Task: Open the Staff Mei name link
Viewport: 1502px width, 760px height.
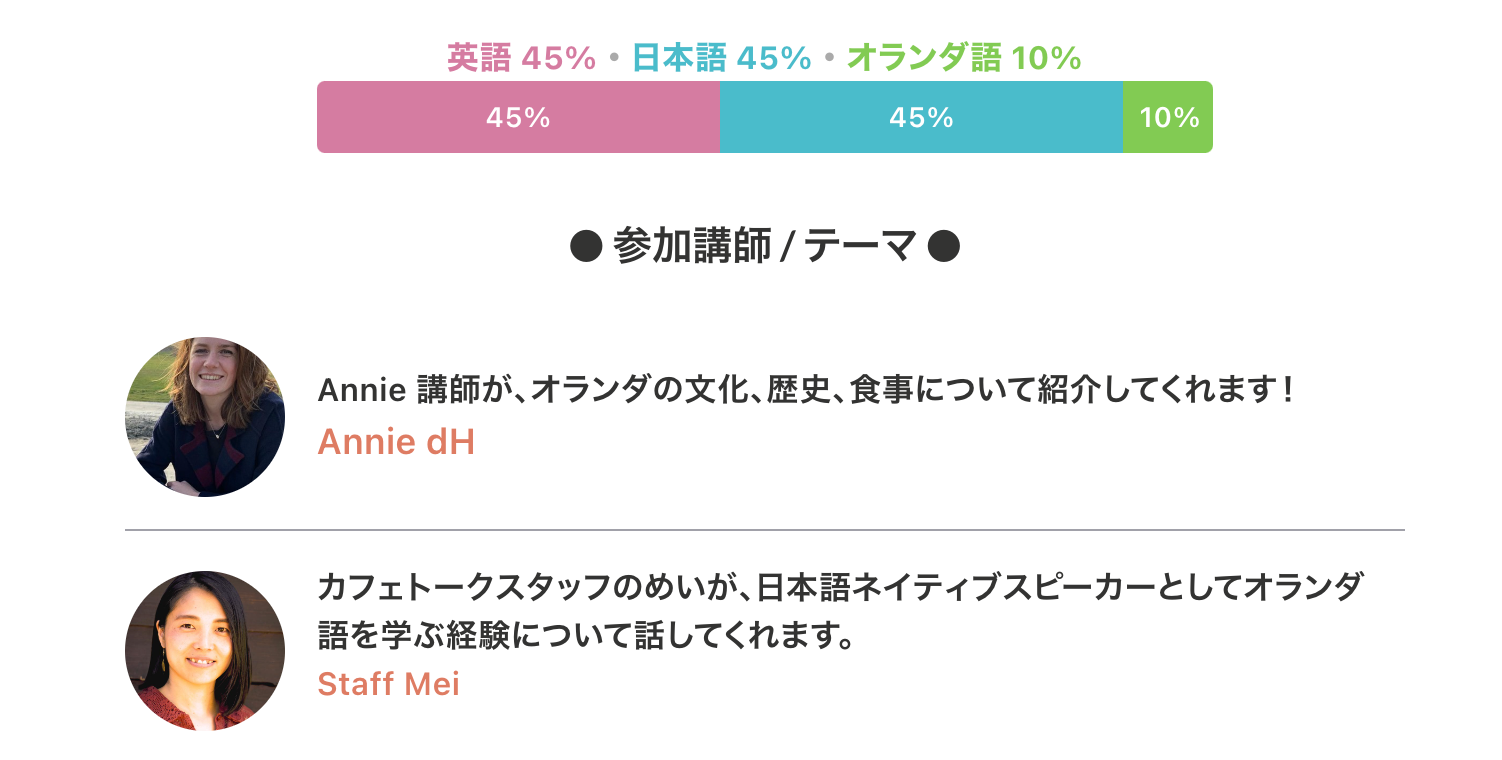Action: (x=388, y=684)
